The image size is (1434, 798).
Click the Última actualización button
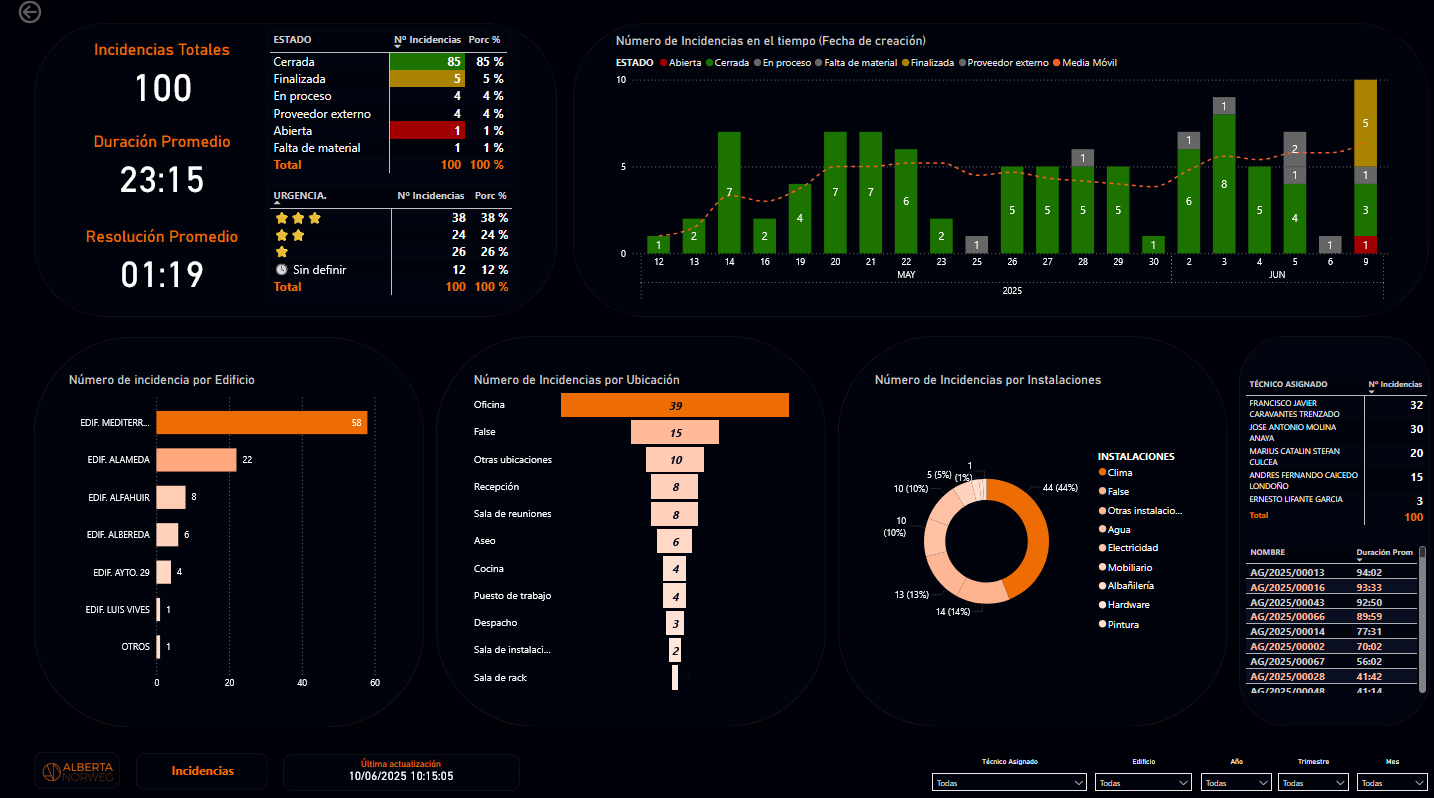tap(400, 771)
